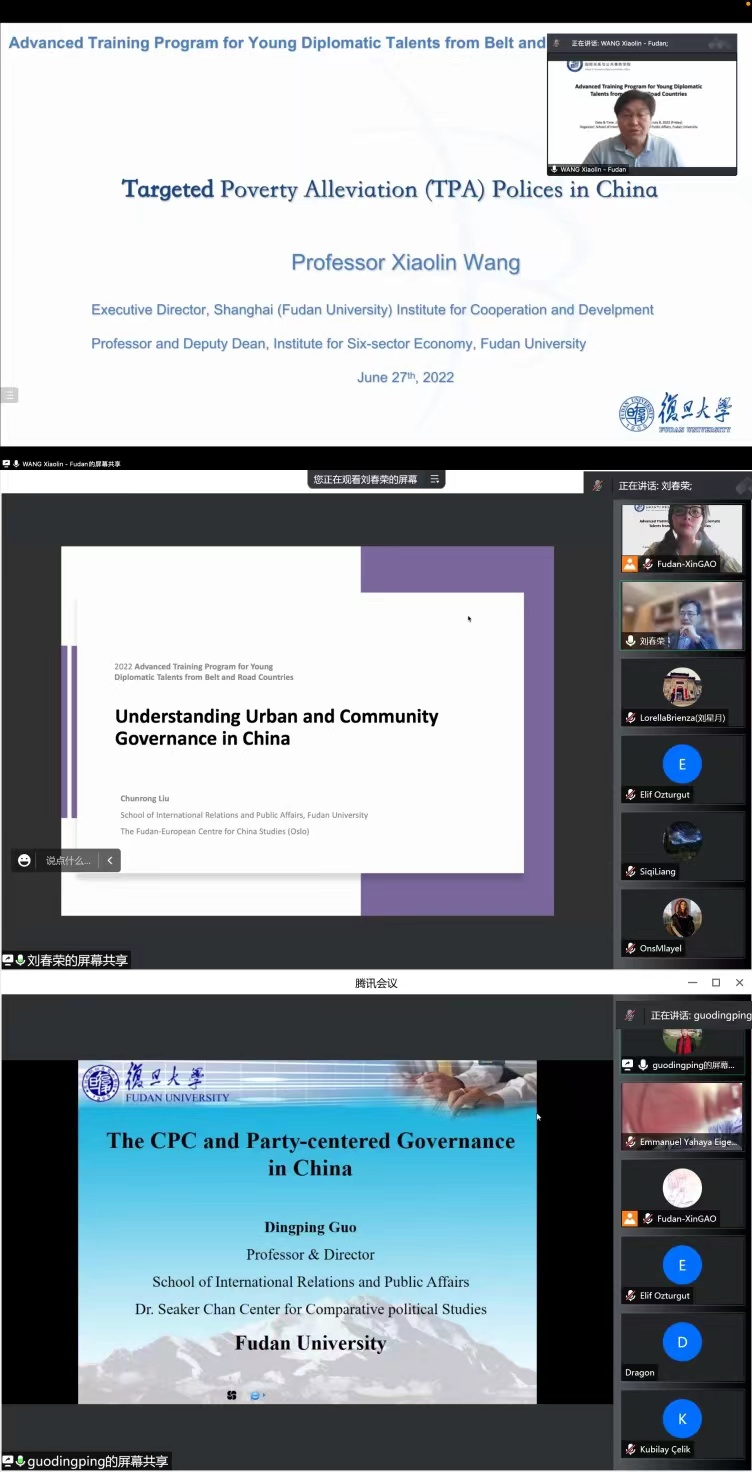Click the LorellaBrienza participant tile
752x1472 pixels.
pyautogui.click(x=682, y=690)
